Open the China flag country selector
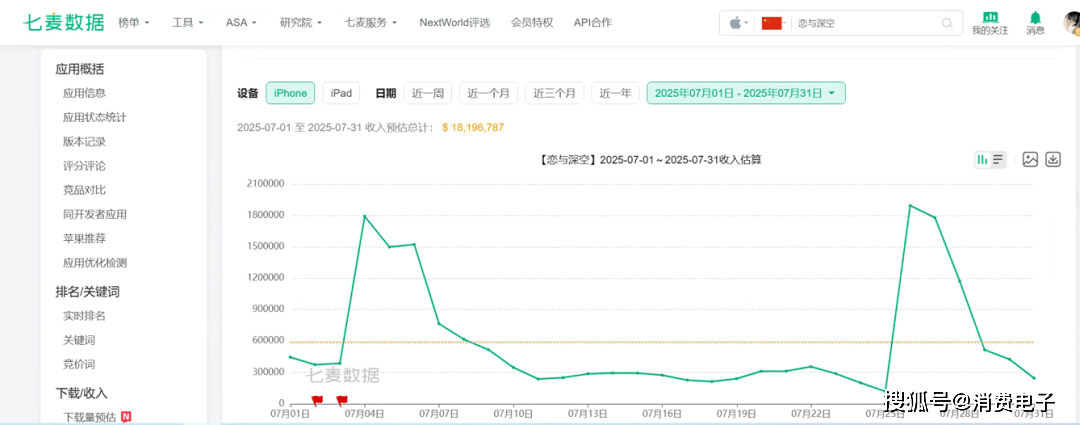The width and height of the screenshot is (1080, 425). (773, 23)
